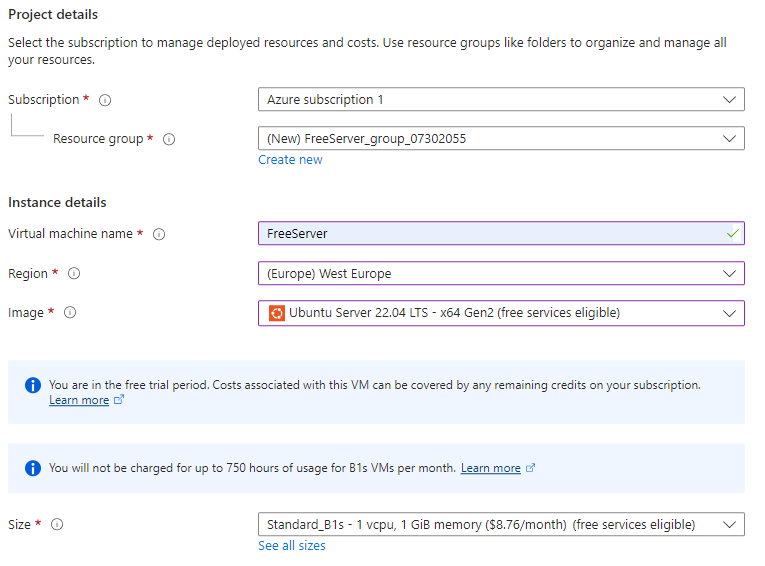Viewport: 765px width, 566px height.
Task: Click the Ubuntu logo in the Image field
Action: (x=277, y=313)
